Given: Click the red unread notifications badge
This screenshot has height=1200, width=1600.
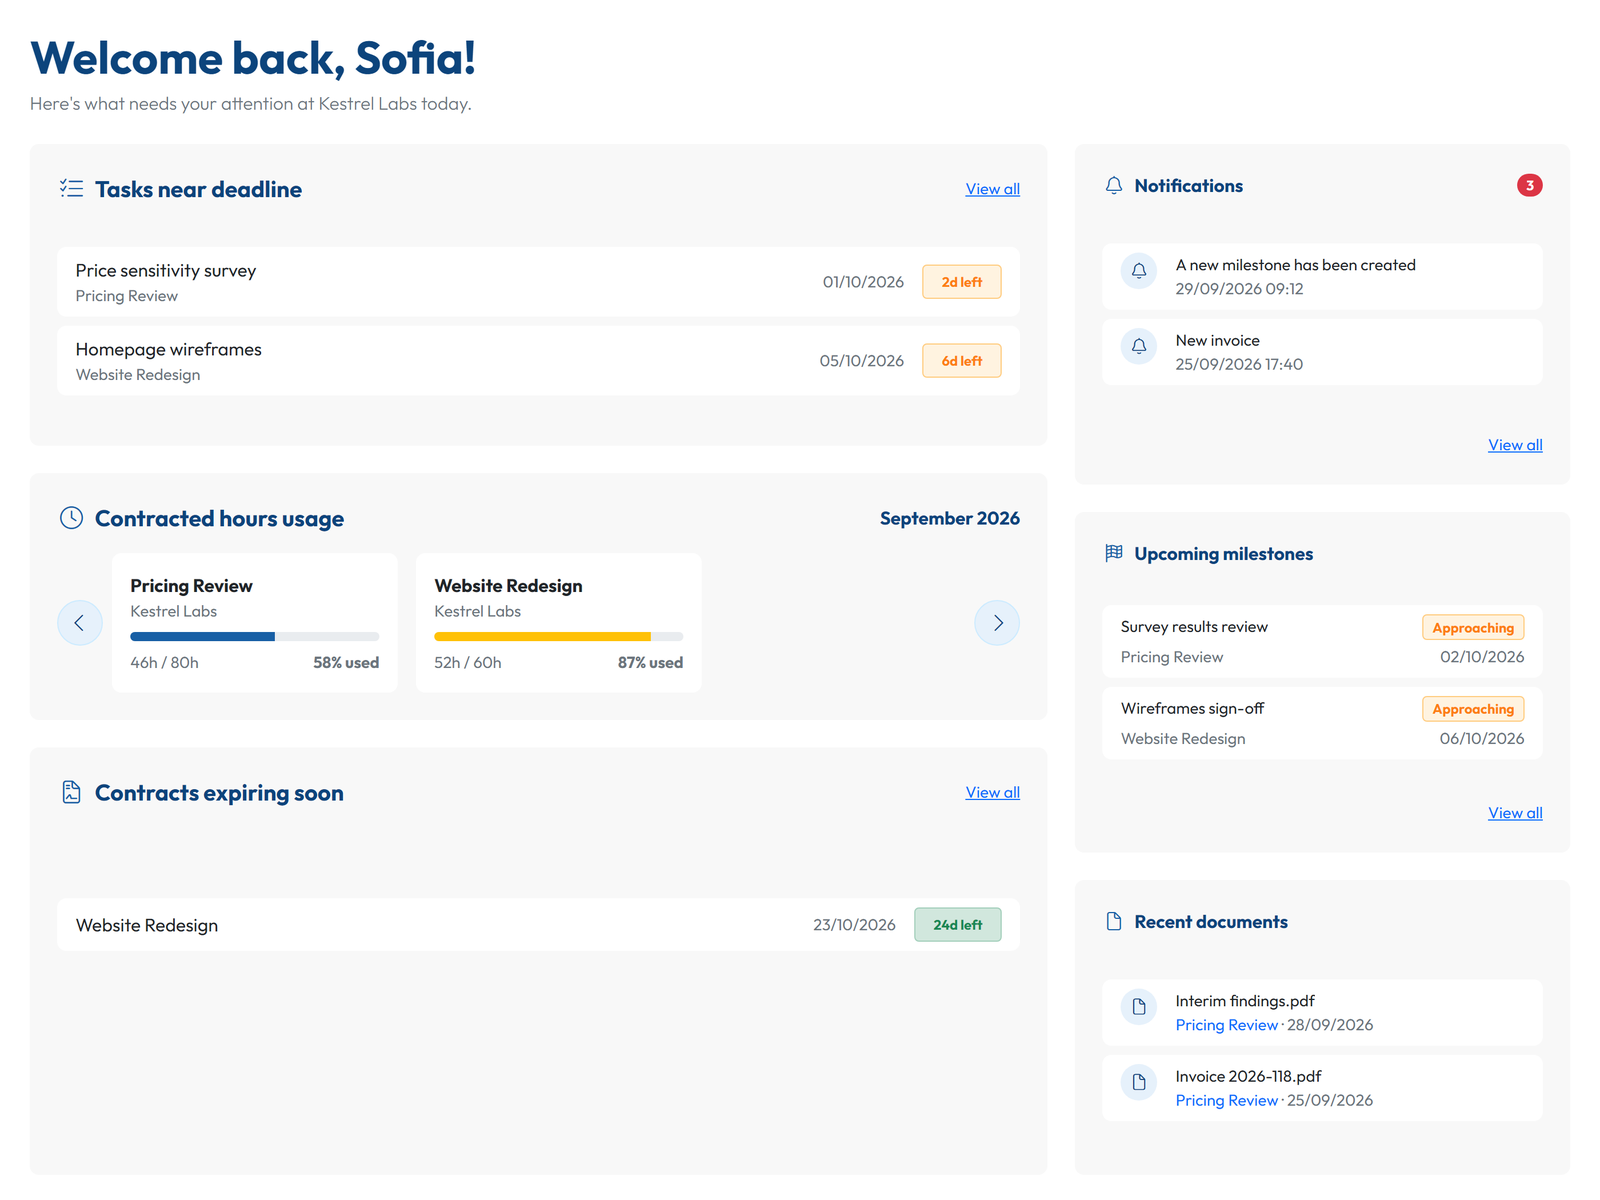Looking at the screenshot, I should tap(1529, 185).
